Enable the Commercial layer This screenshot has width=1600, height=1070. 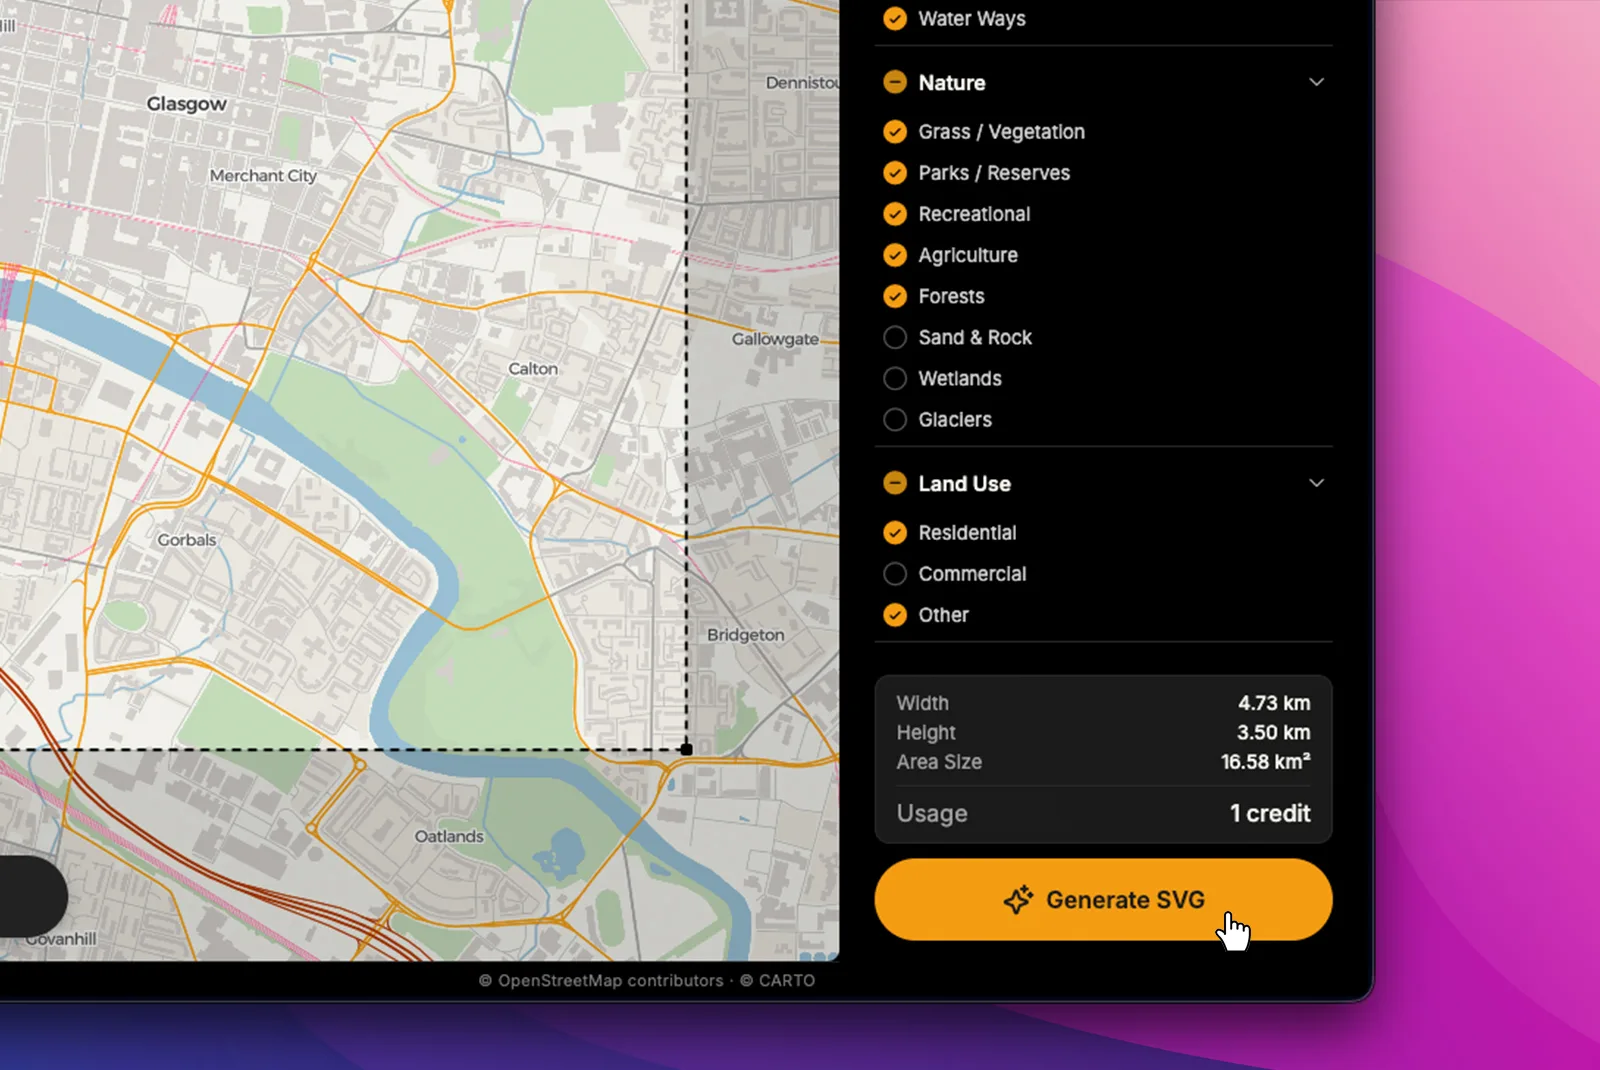[895, 574]
